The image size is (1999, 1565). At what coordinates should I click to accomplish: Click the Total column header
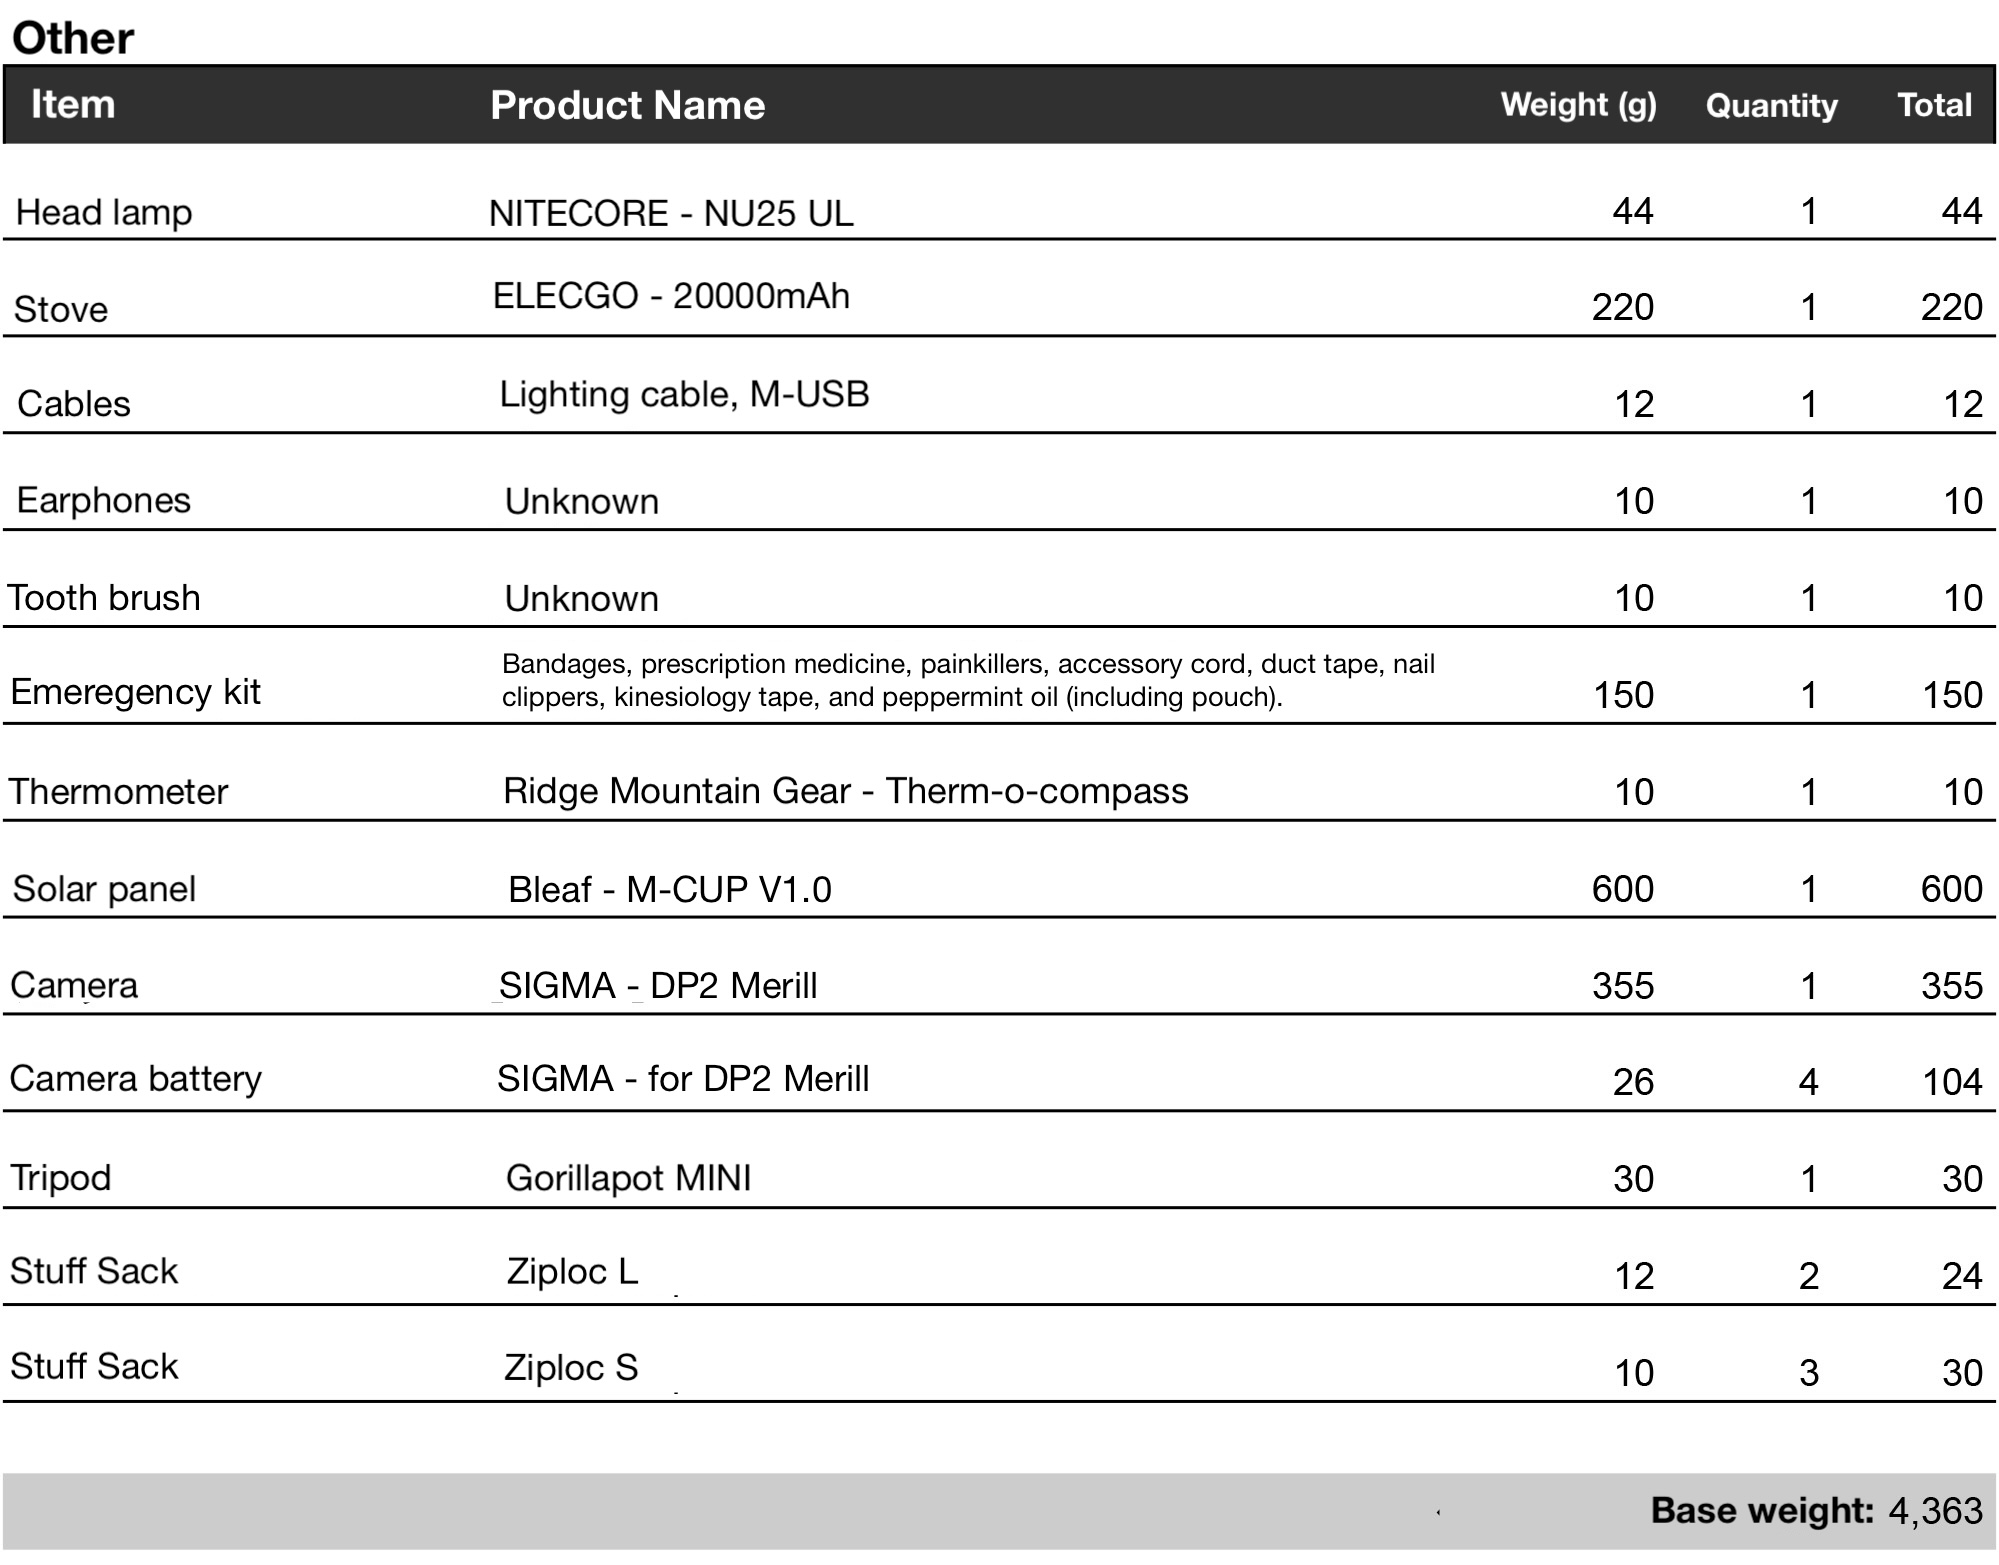pos(1934,105)
